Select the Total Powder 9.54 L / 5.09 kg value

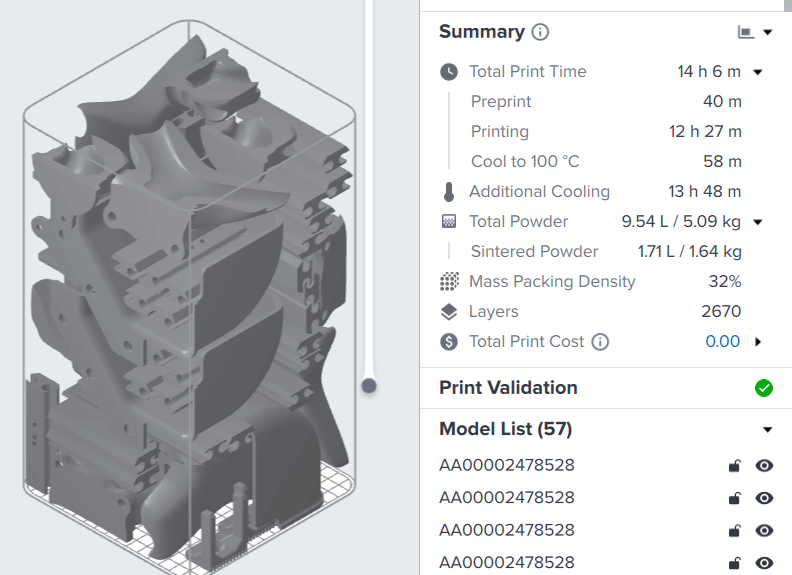681,221
